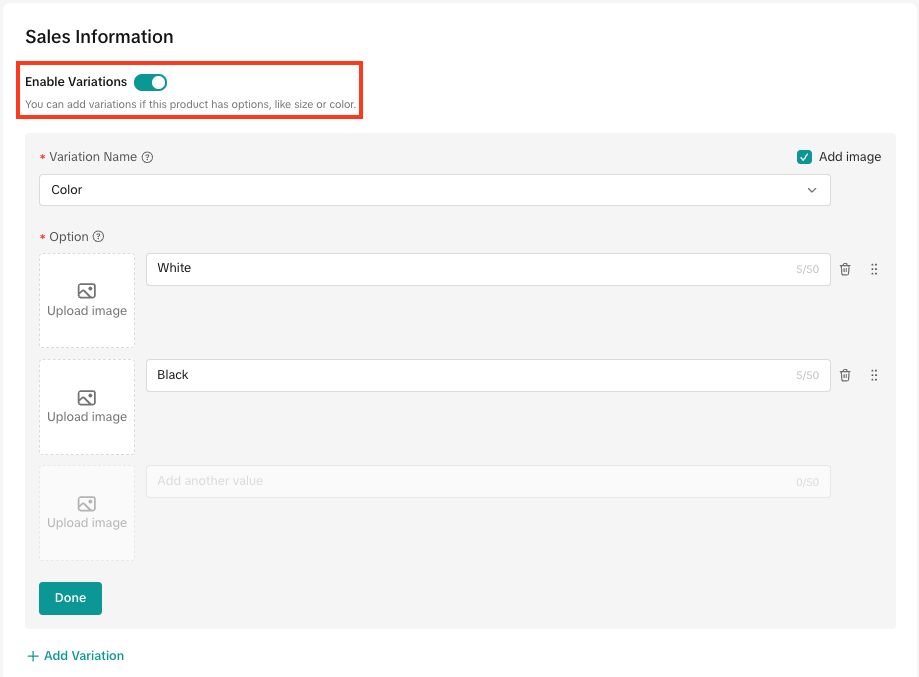Click plus icon beside Add Variation
The height and width of the screenshot is (677, 919).
coord(33,656)
